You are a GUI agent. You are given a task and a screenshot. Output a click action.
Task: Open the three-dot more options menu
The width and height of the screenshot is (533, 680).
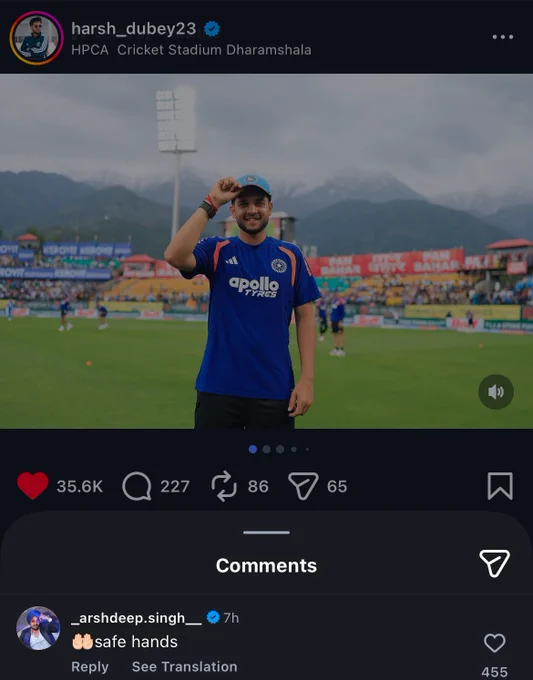[503, 37]
